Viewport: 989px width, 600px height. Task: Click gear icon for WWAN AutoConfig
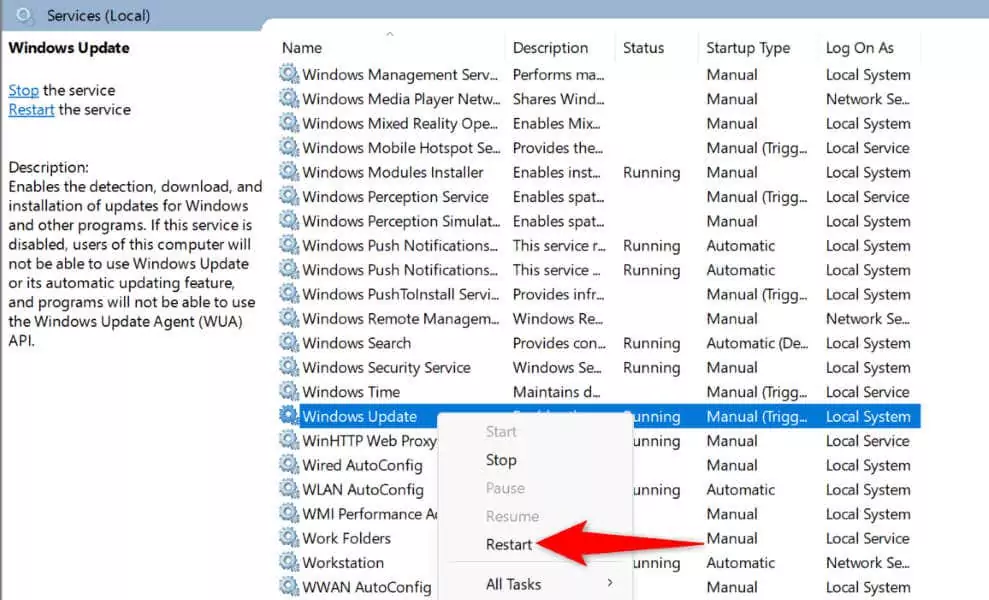point(289,586)
